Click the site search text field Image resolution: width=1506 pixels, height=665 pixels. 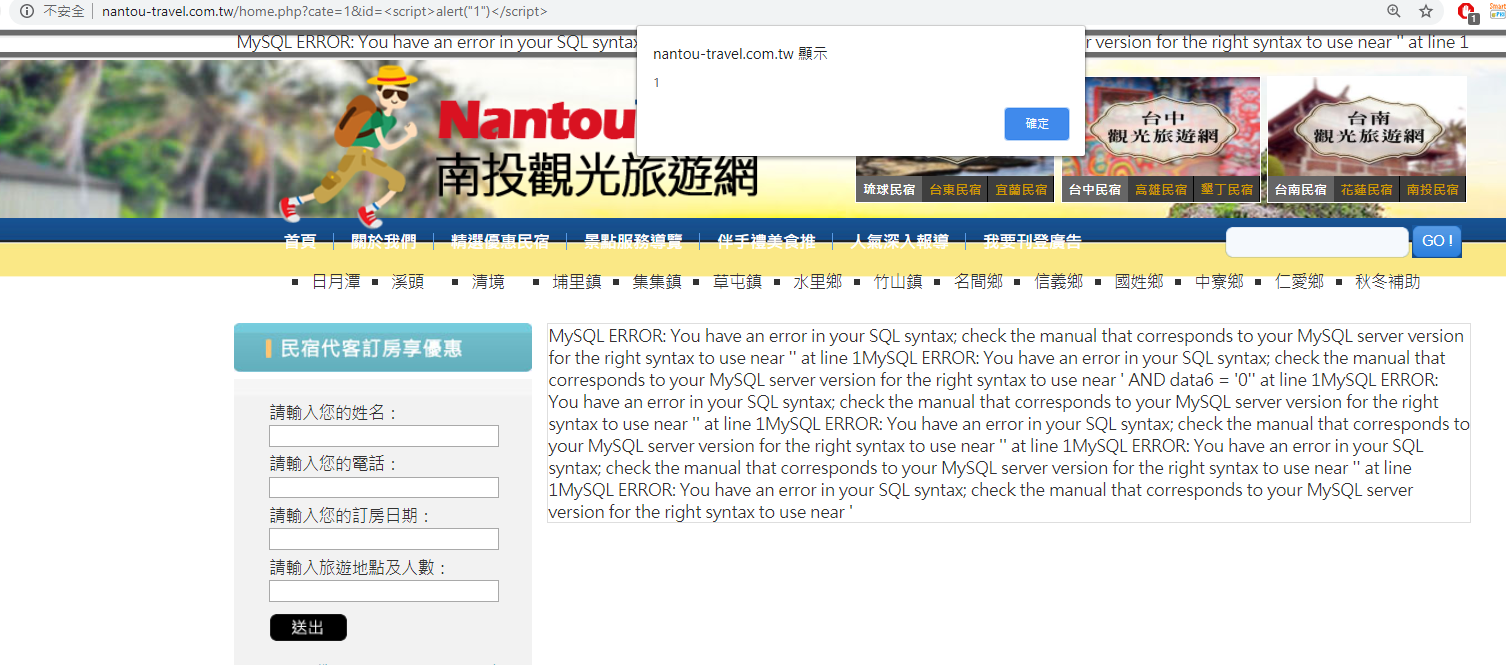1317,242
